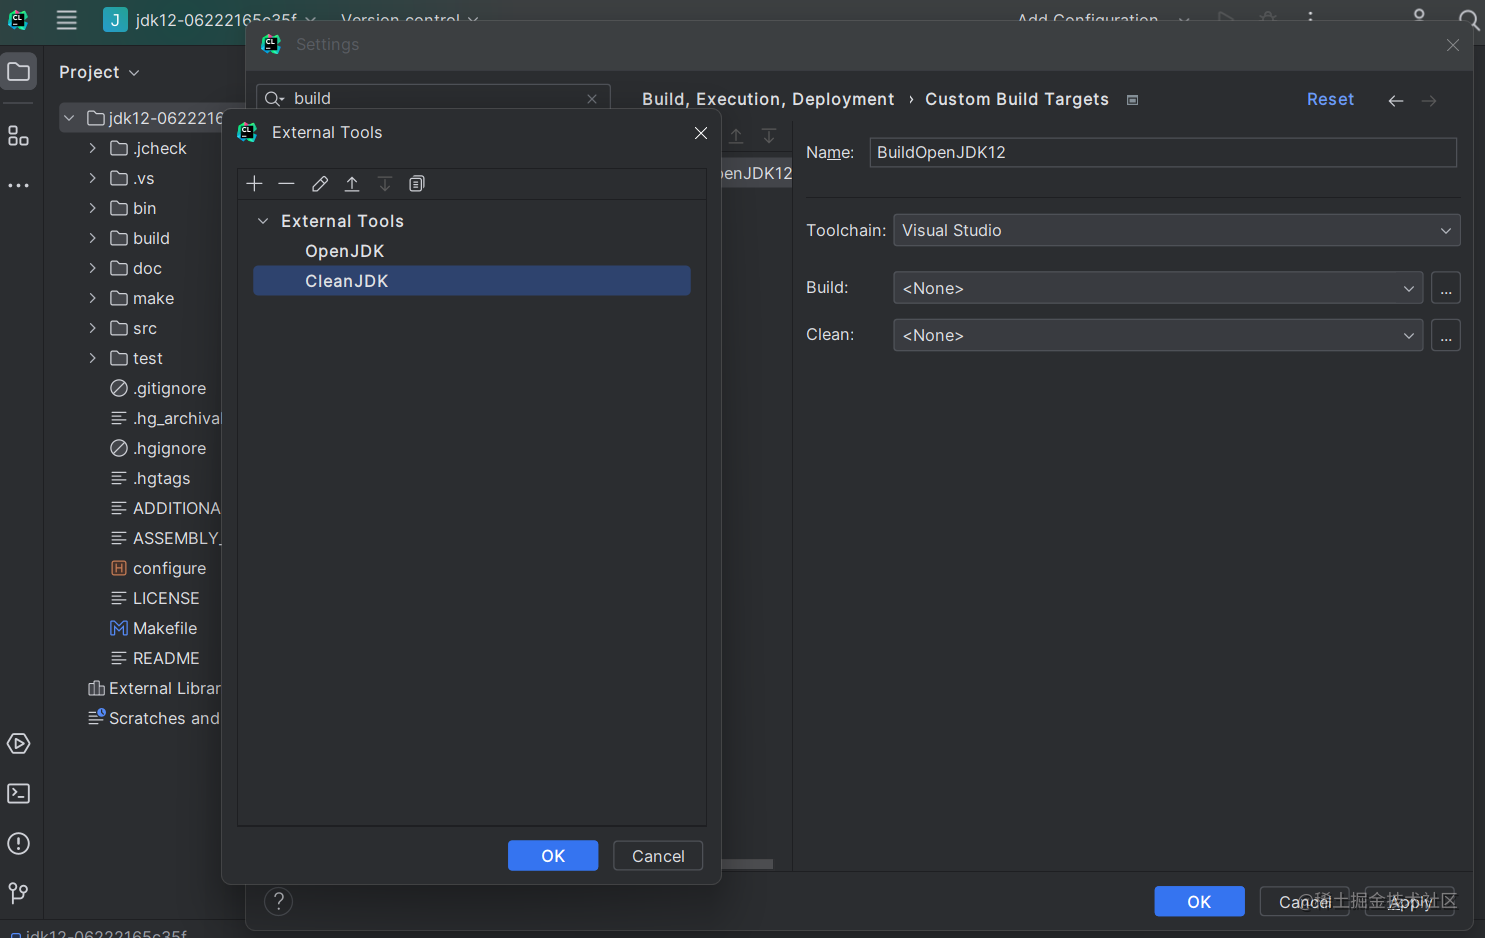
Task: Close the External Tools dialog
Action: point(701,133)
